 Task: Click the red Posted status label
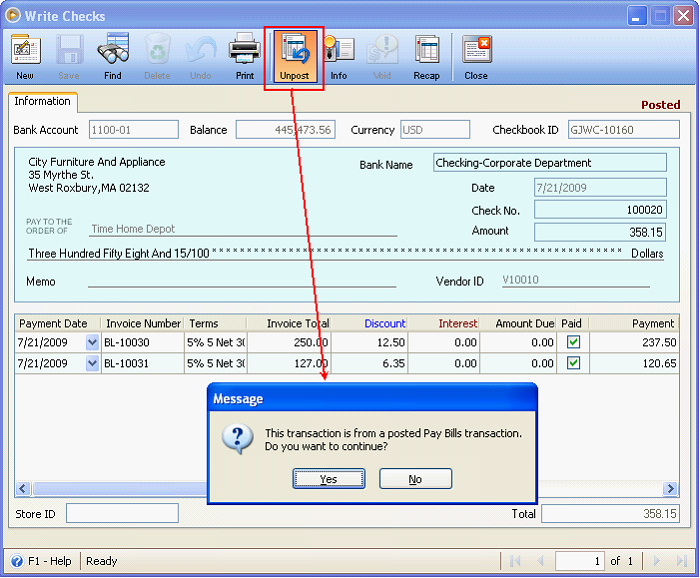tap(660, 105)
